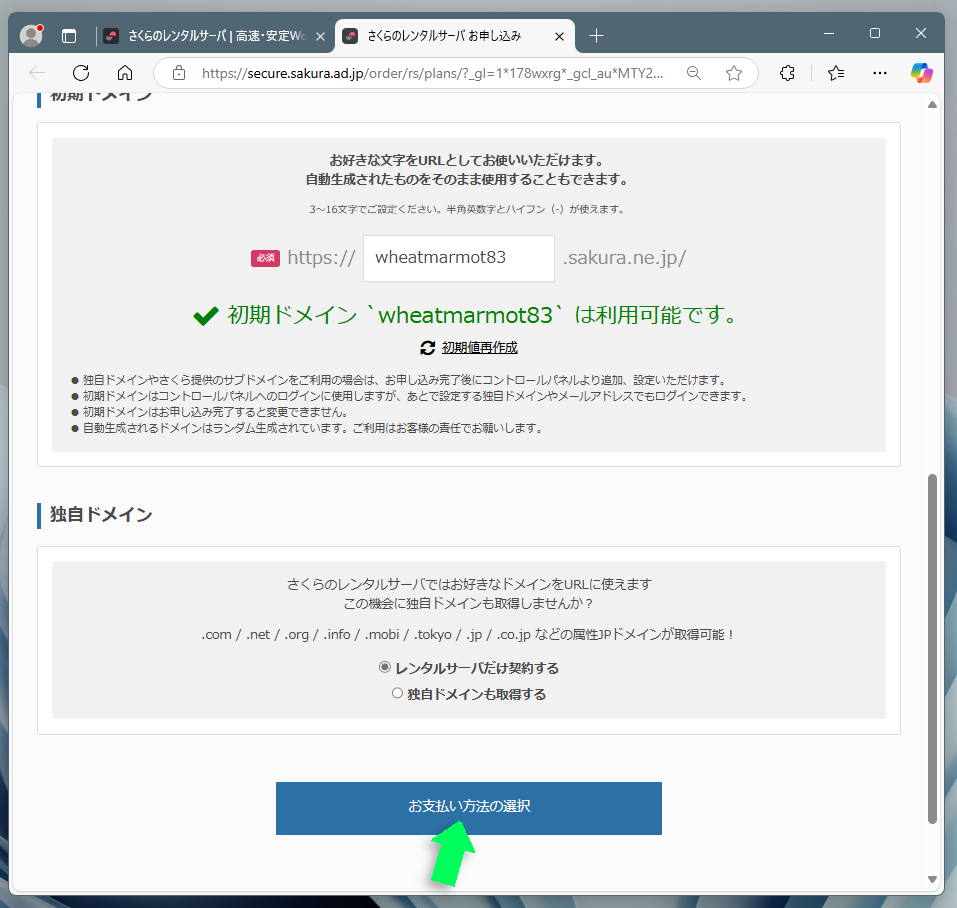Click the browser back arrow
The width and height of the screenshot is (957, 908).
pyautogui.click(x=37, y=73)
